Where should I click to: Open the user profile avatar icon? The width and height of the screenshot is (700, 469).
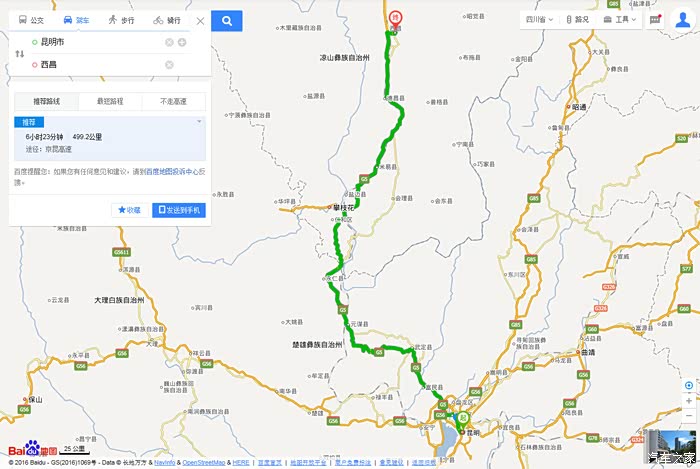click(683, 20)
